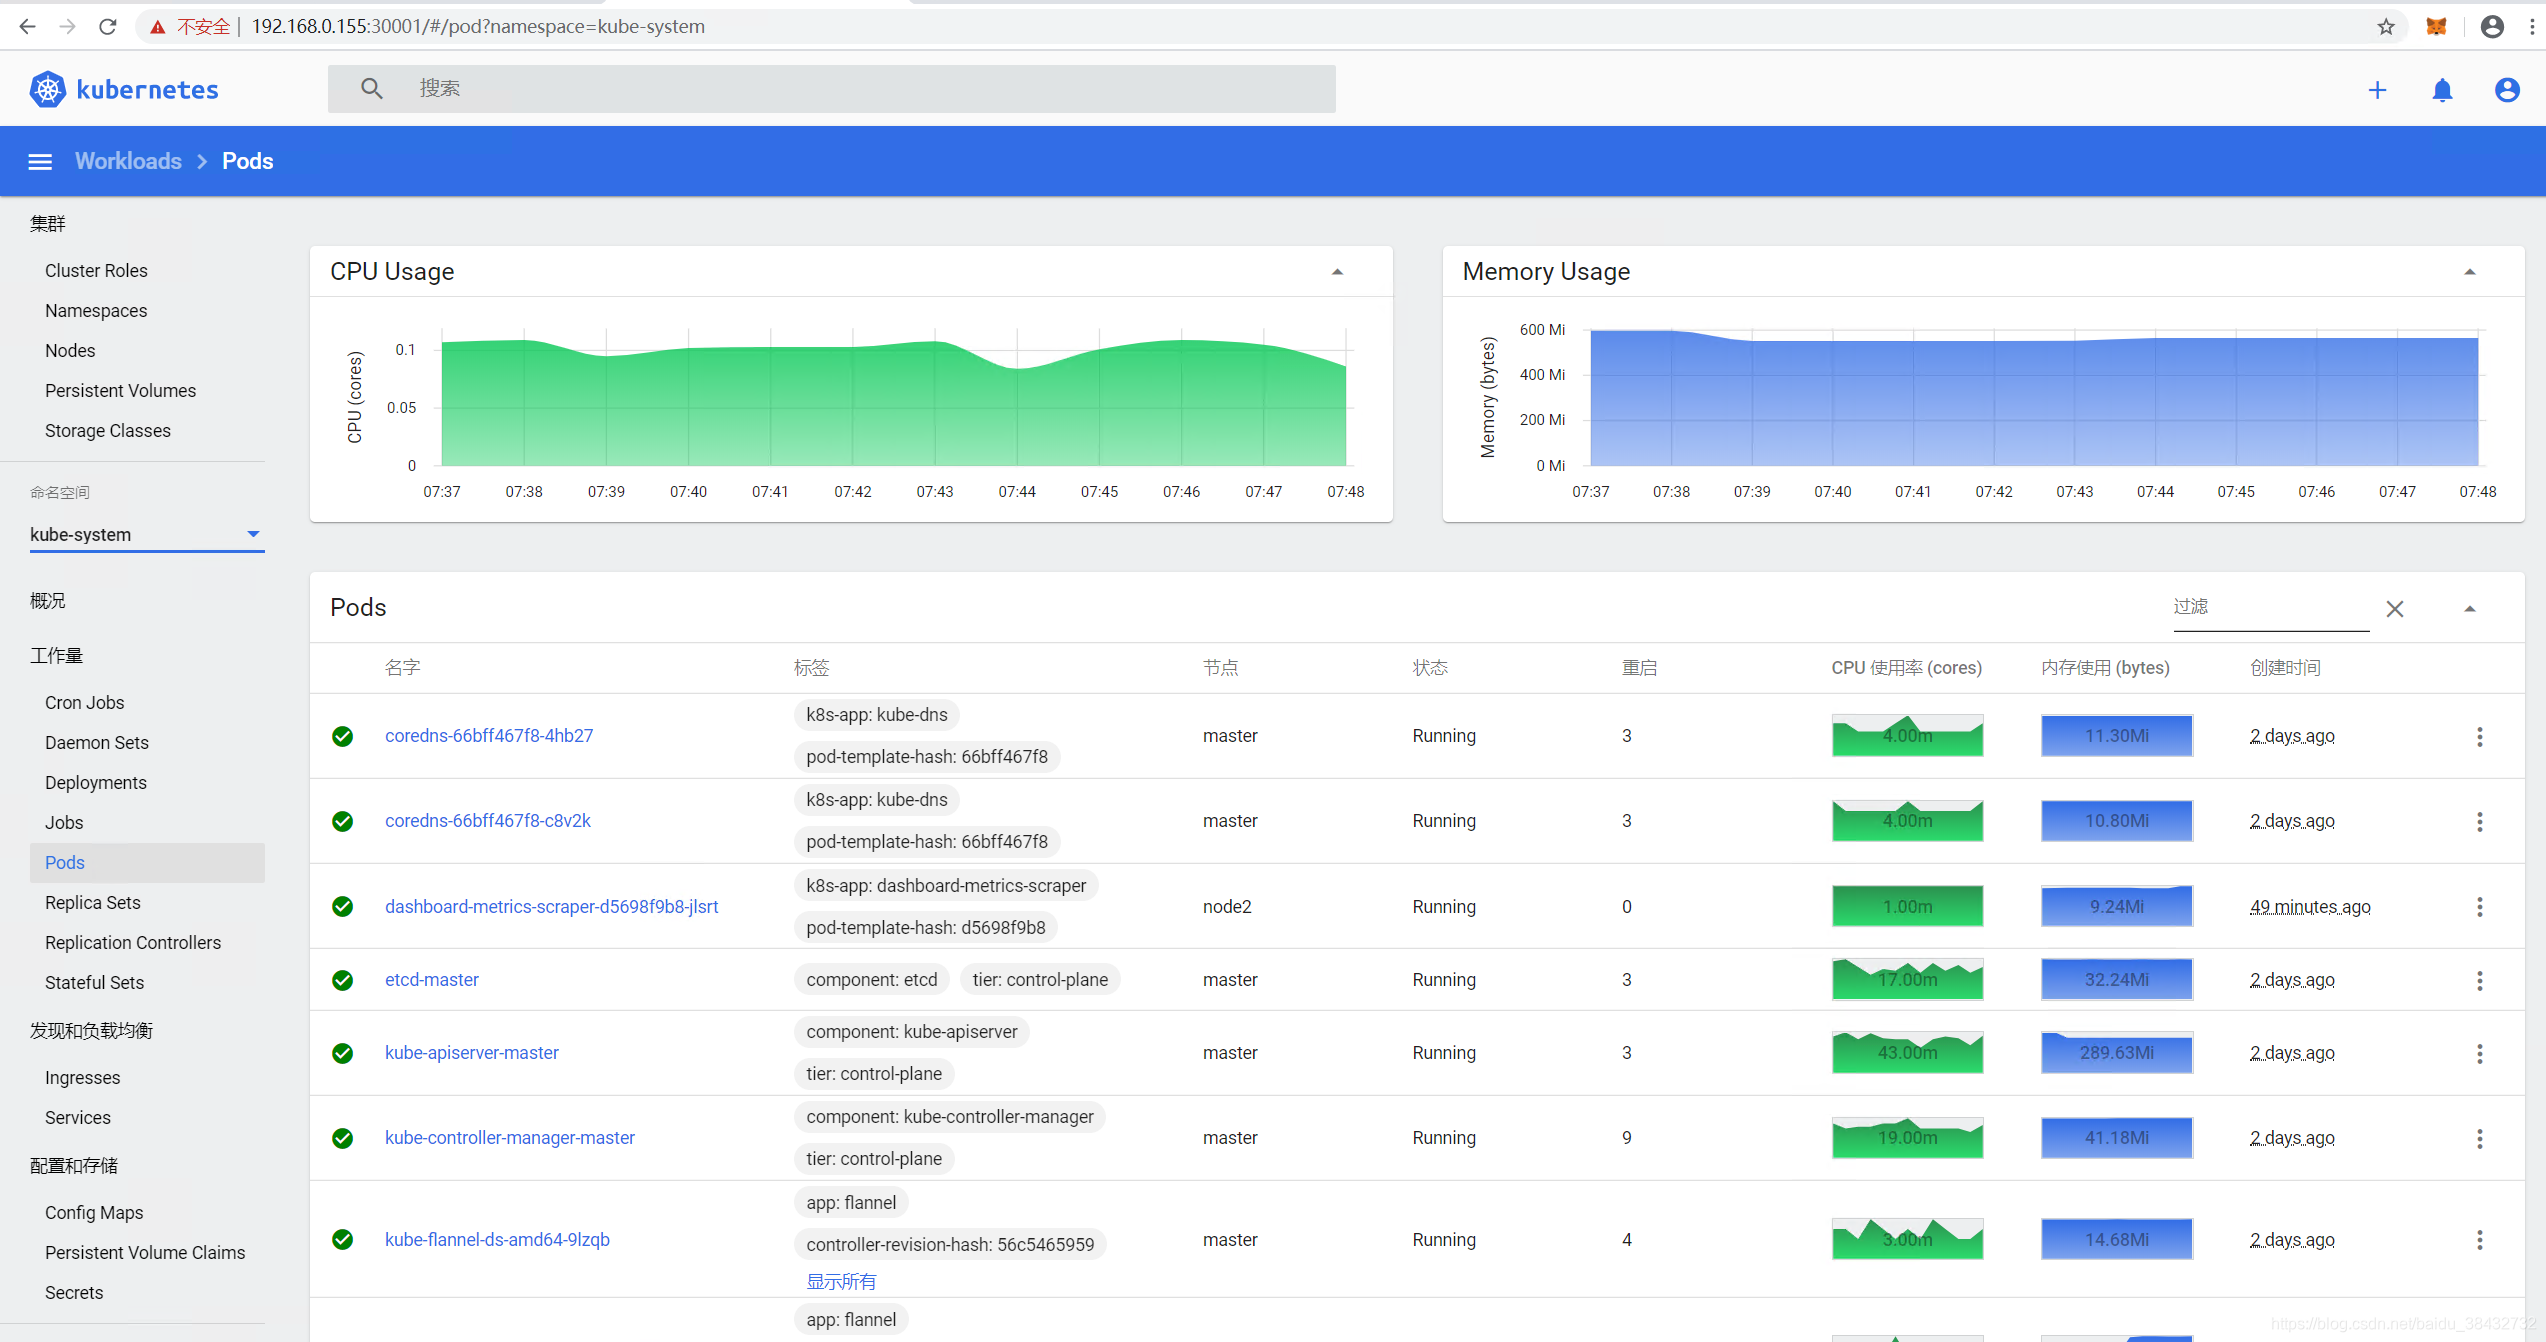Reload the browser page

click(108, 27)
